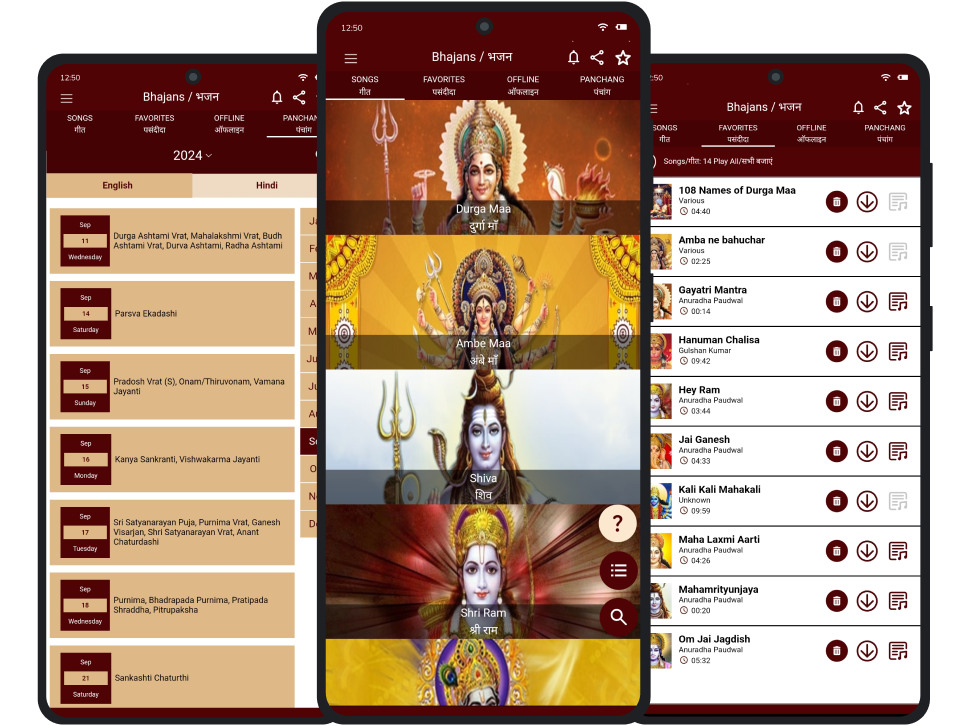Delete 108 Names of Durga Maa
This screenshot has height=726, width=970.
click(836, 202)
